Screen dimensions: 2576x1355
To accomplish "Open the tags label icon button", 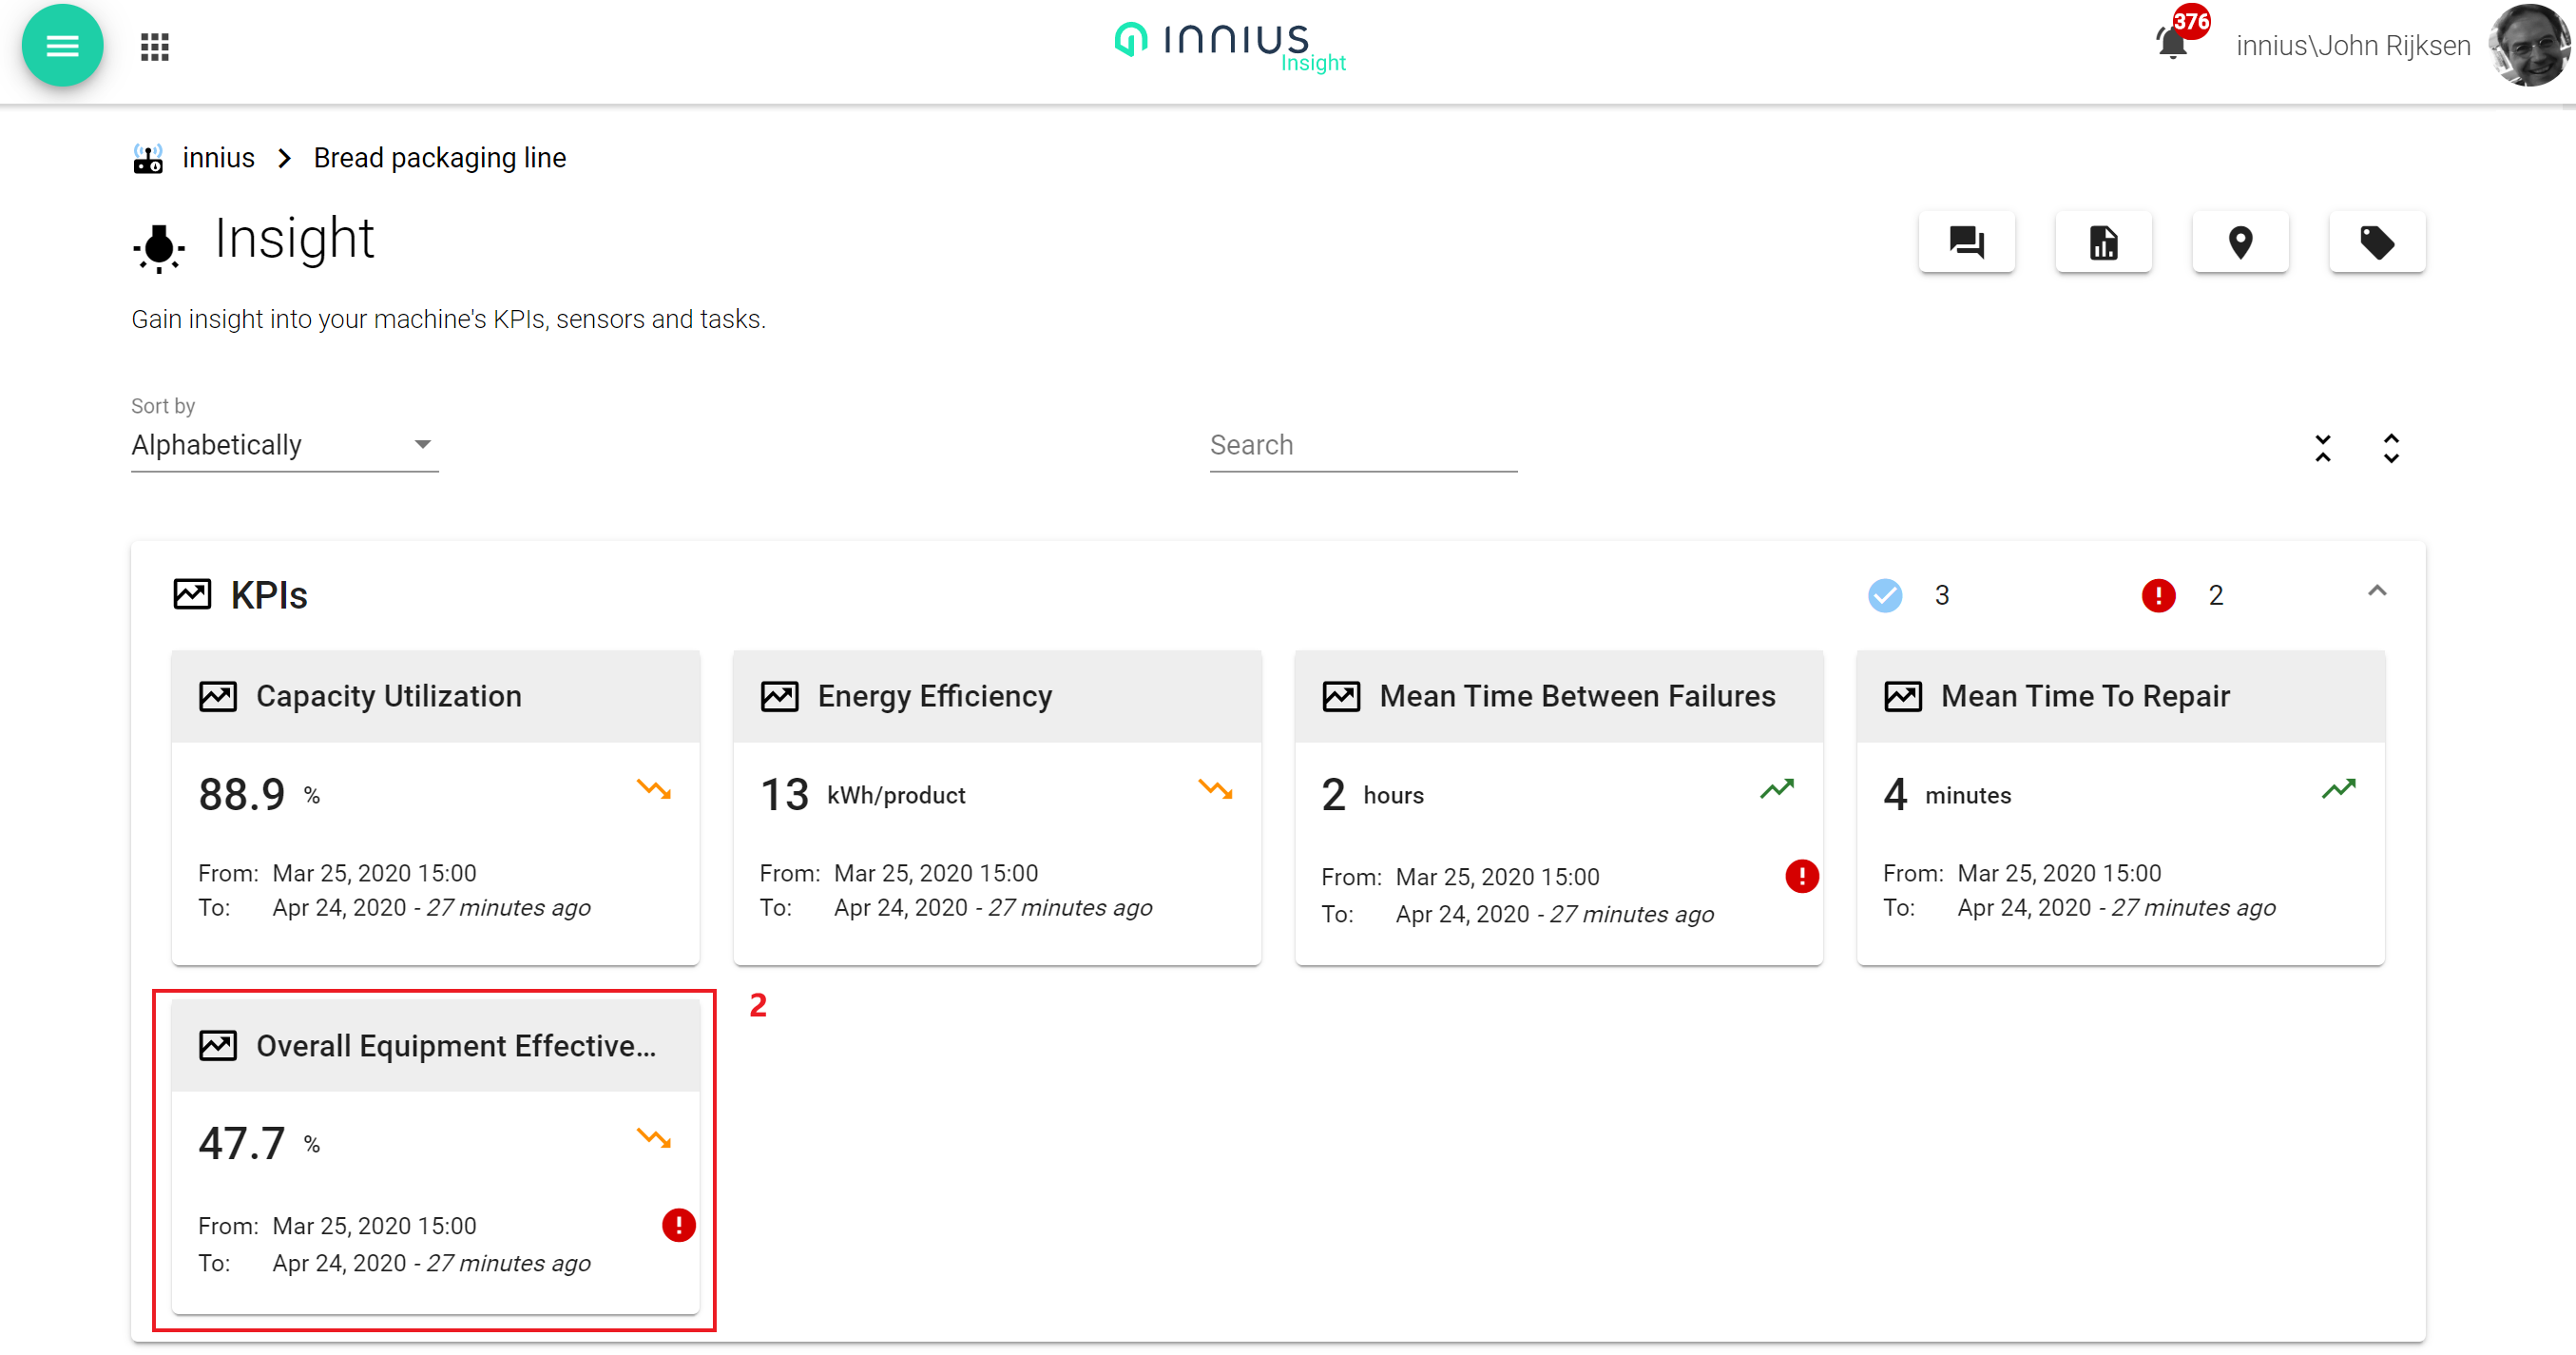I will 2377,242.
